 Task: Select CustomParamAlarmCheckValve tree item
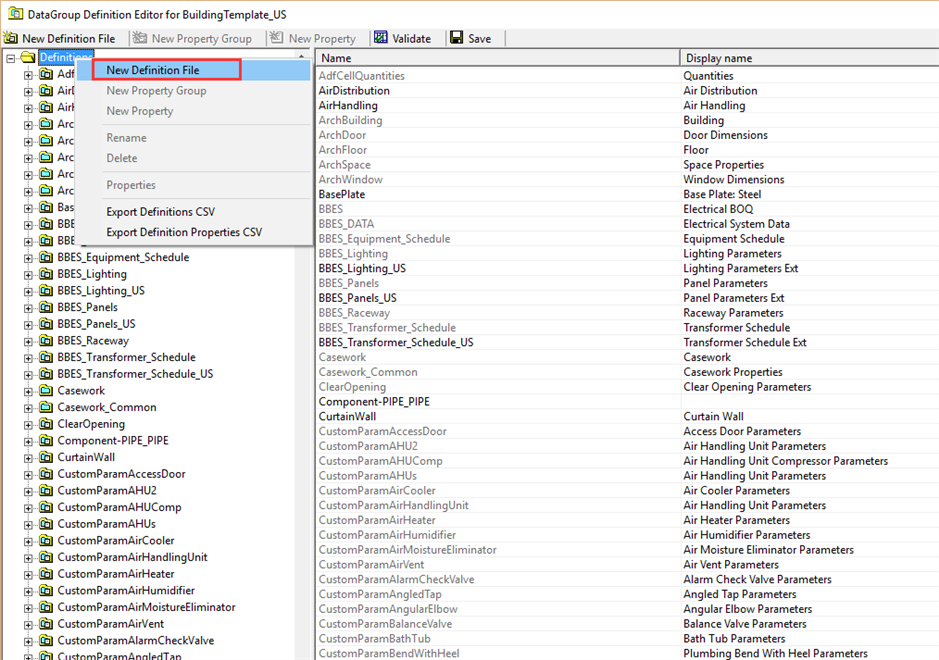click(135, 641)
